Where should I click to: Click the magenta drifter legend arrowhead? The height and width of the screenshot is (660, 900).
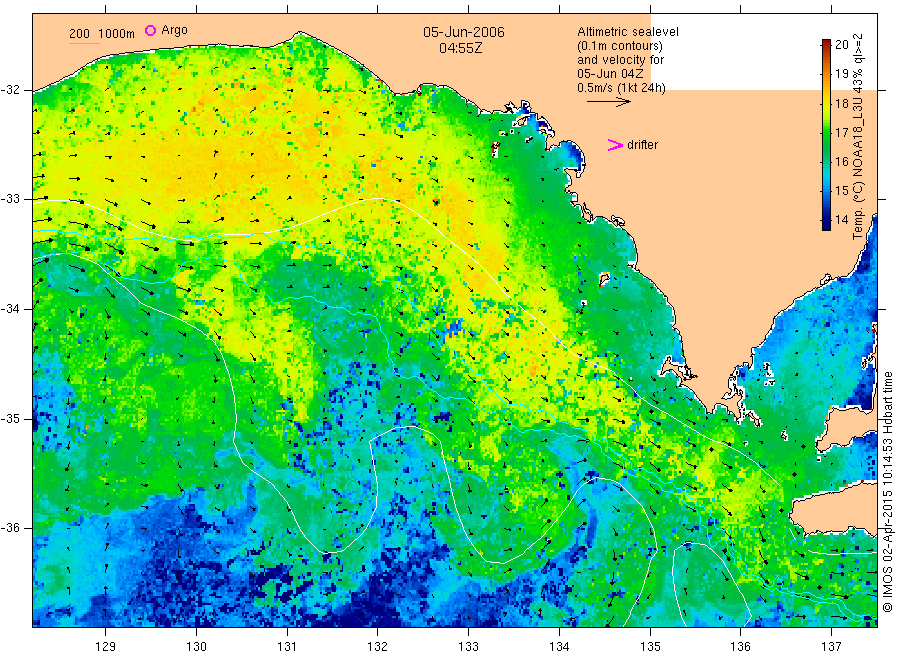[x=615, y=145]
